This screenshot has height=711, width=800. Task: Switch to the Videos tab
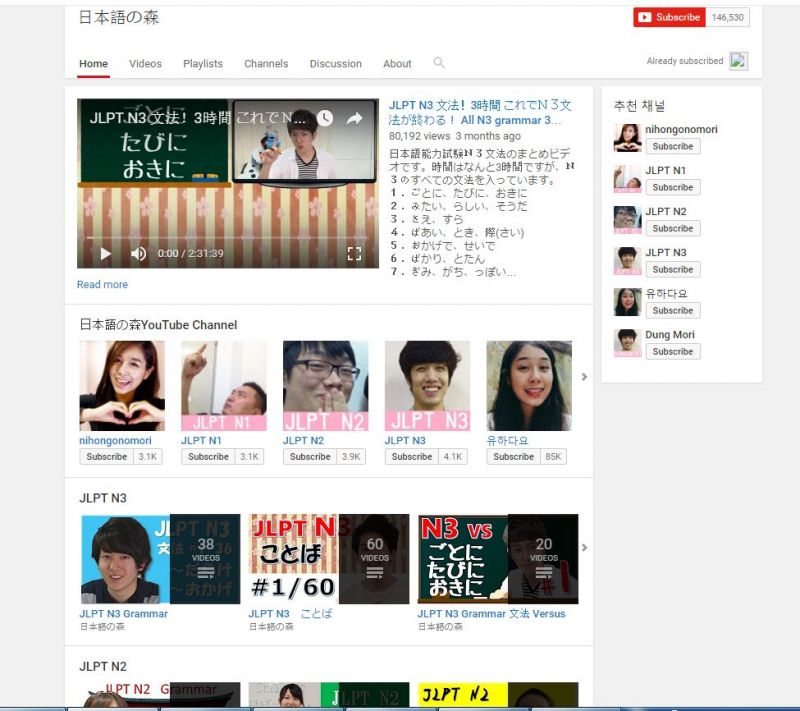[145, 64]
